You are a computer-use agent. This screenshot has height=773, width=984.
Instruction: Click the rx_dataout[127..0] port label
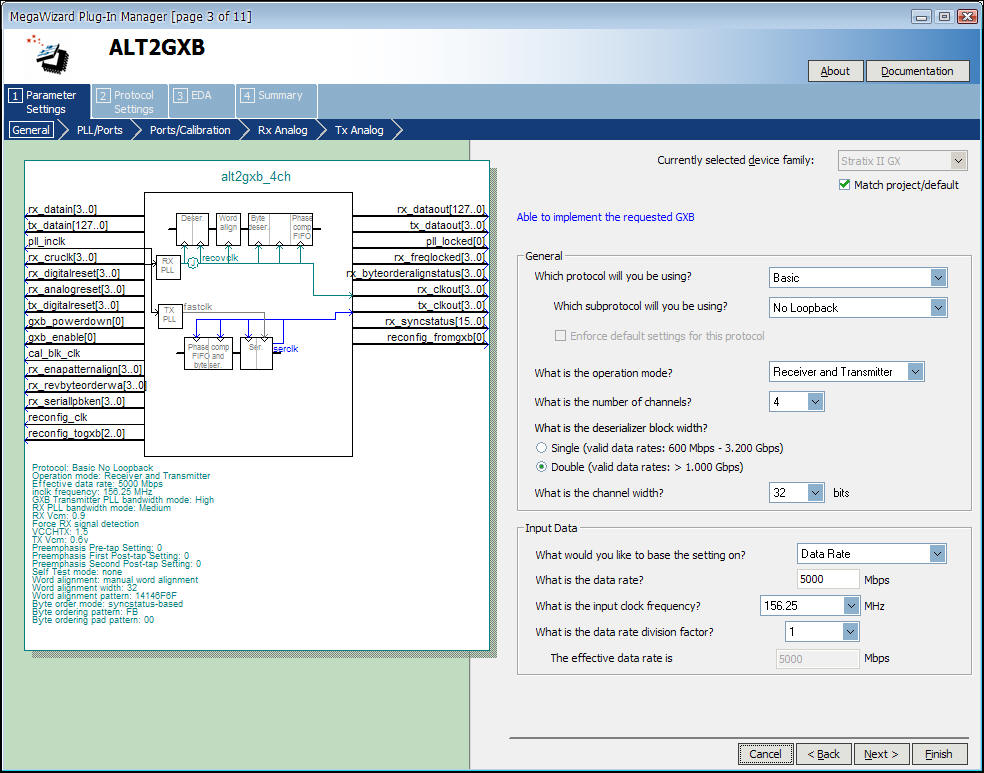441,209
